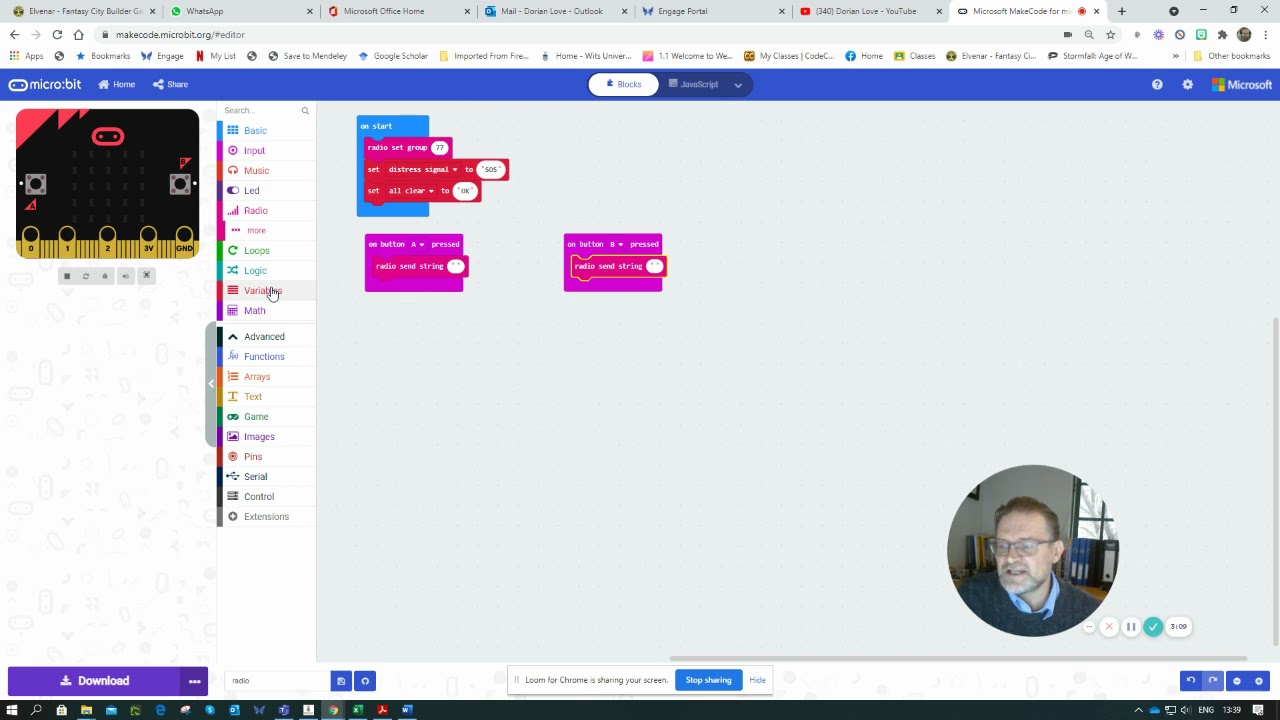Stop the simulator
Image resolution: width=1280 pixels, height=720 pixels.
[67, 276]
